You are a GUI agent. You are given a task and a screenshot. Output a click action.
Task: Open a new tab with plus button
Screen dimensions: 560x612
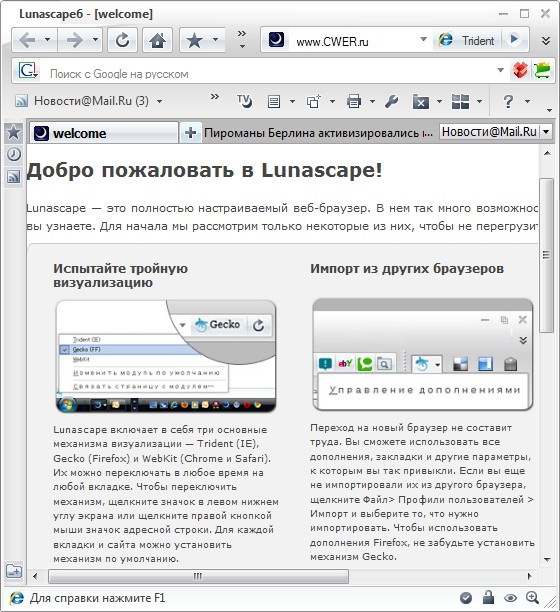(x=190, y=133)
